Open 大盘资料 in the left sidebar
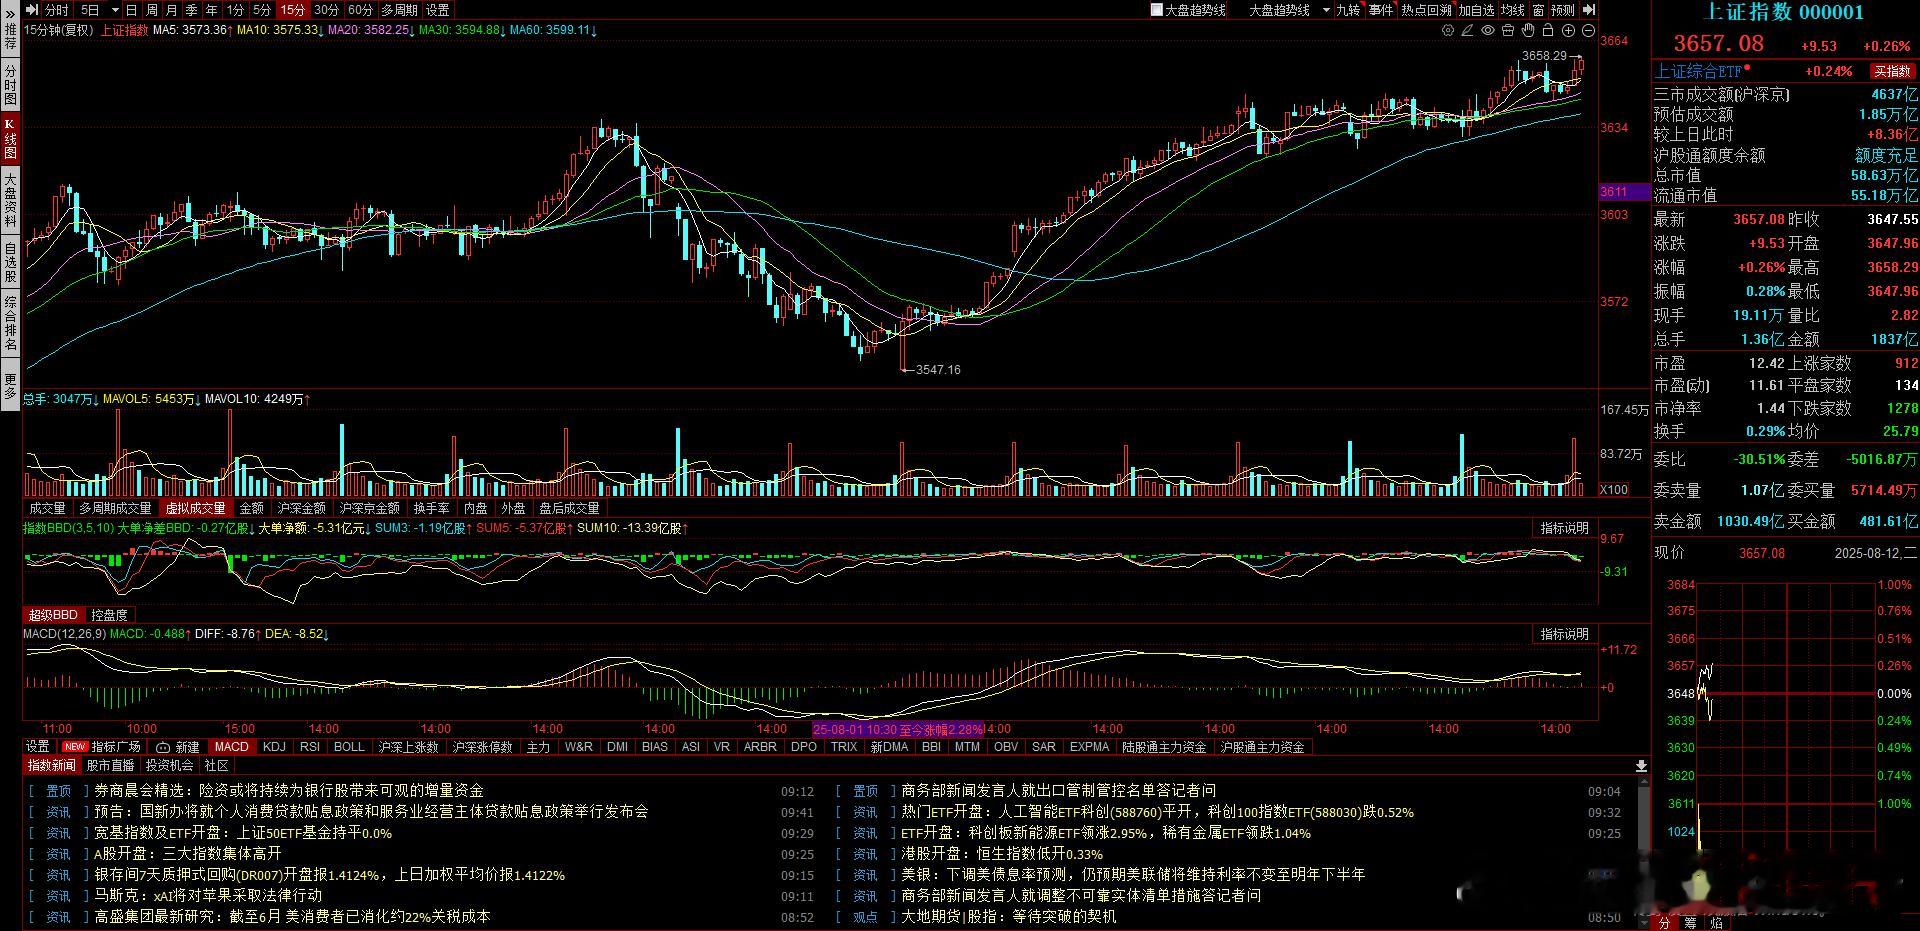The width and height of the screenshot is (1920, 931). coord(10,199)
